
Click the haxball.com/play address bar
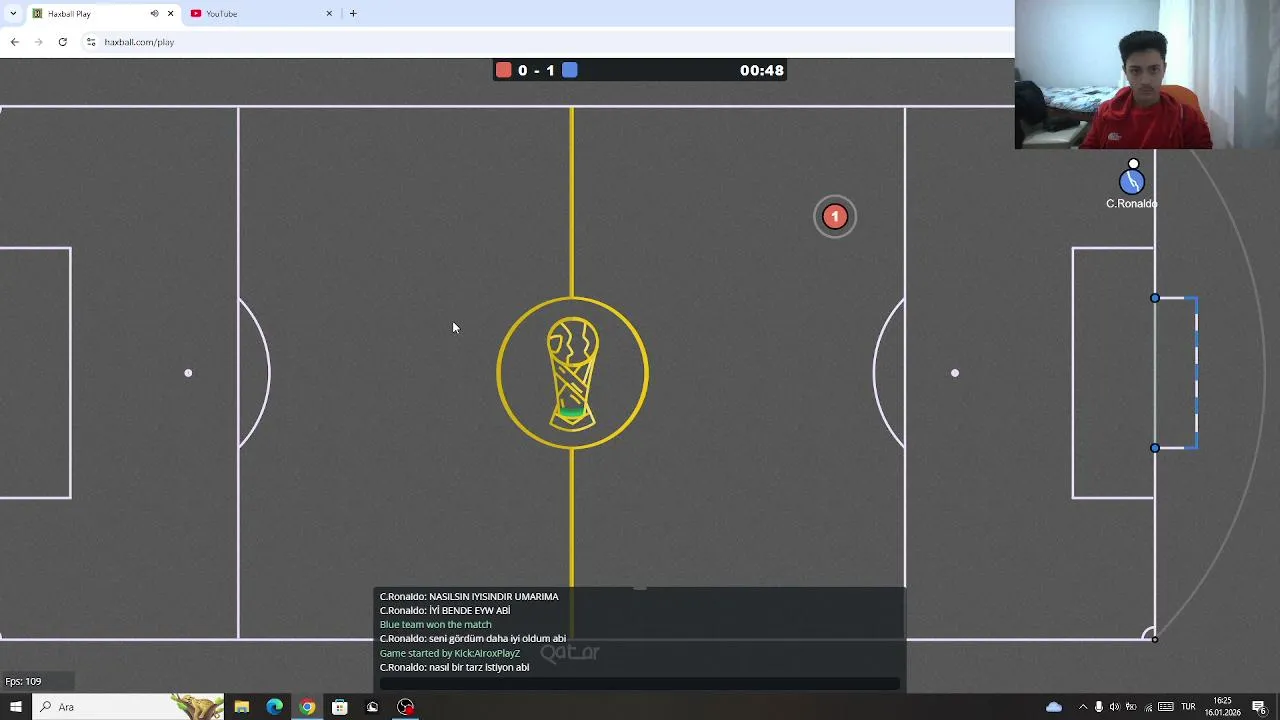139,42
